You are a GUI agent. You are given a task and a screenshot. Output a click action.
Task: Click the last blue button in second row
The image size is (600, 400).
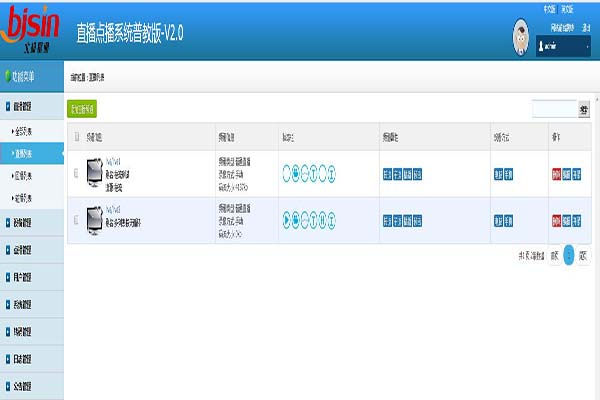(576, 221)
